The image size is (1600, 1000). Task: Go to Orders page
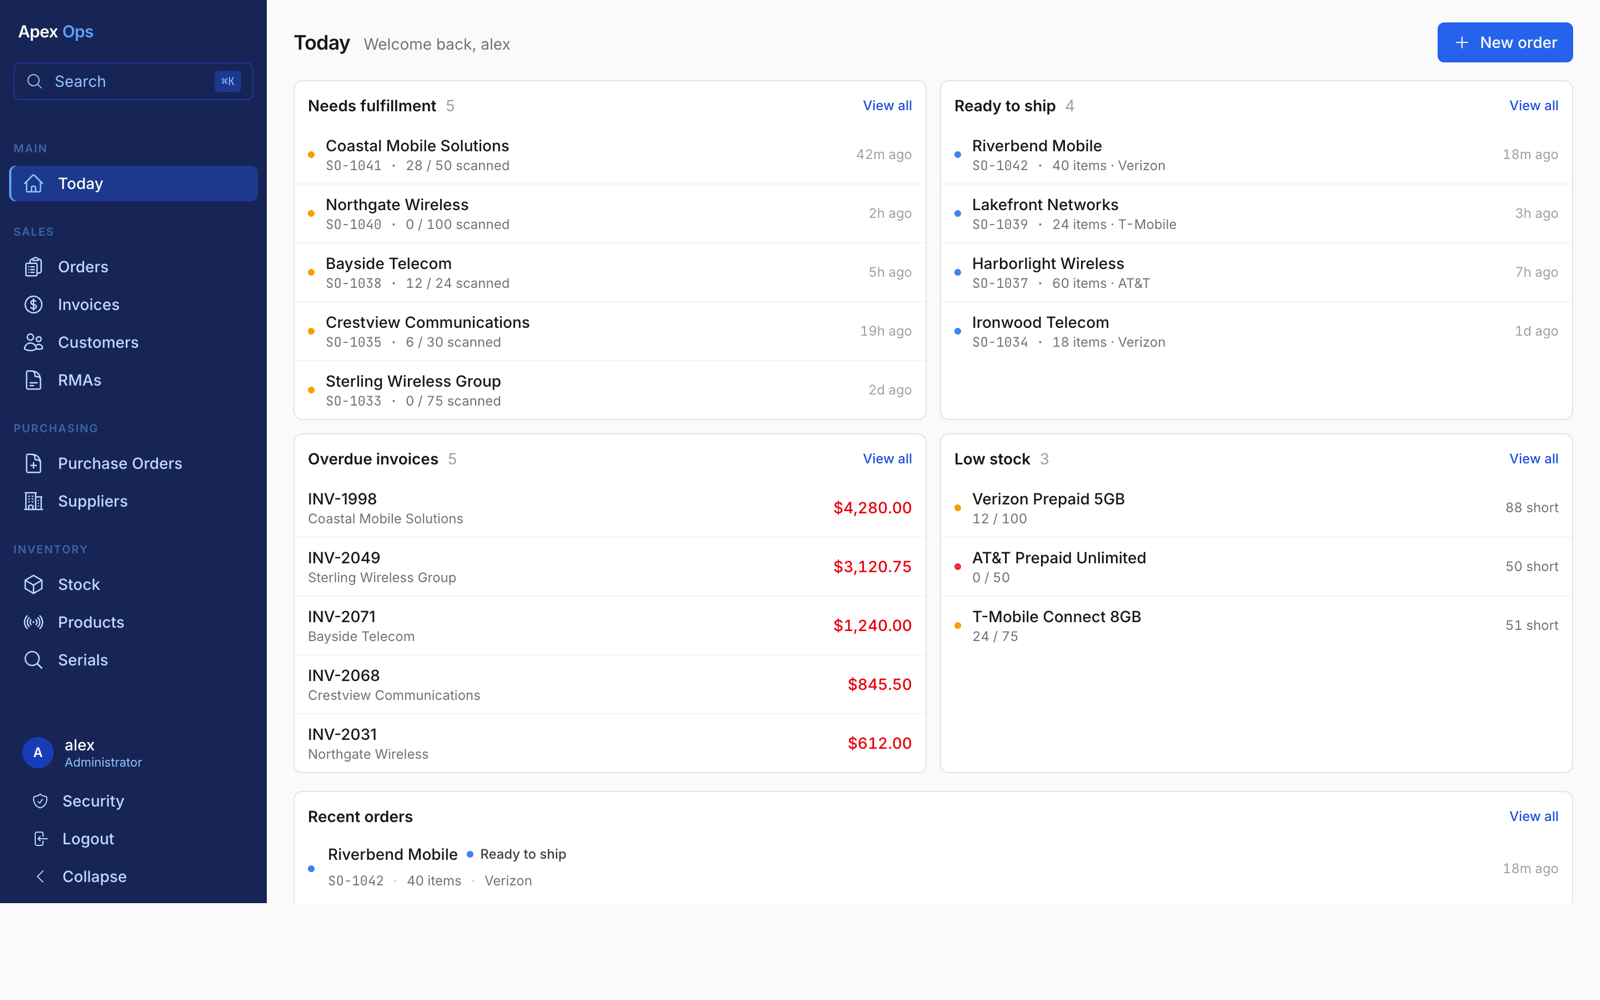[x=134, y=267]
